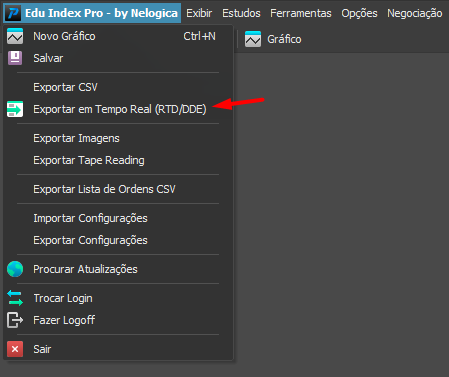Choose Salvar from the menu
Image resolution: width=449 pixels, height=377 pixels.
point(118,58)
